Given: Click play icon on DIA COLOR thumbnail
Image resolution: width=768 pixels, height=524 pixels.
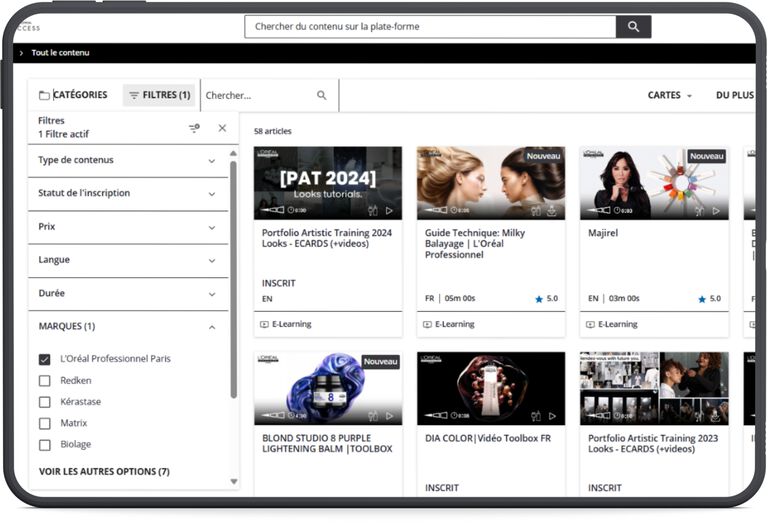Looking at the screenshot, I should click(x=552, y=416).
